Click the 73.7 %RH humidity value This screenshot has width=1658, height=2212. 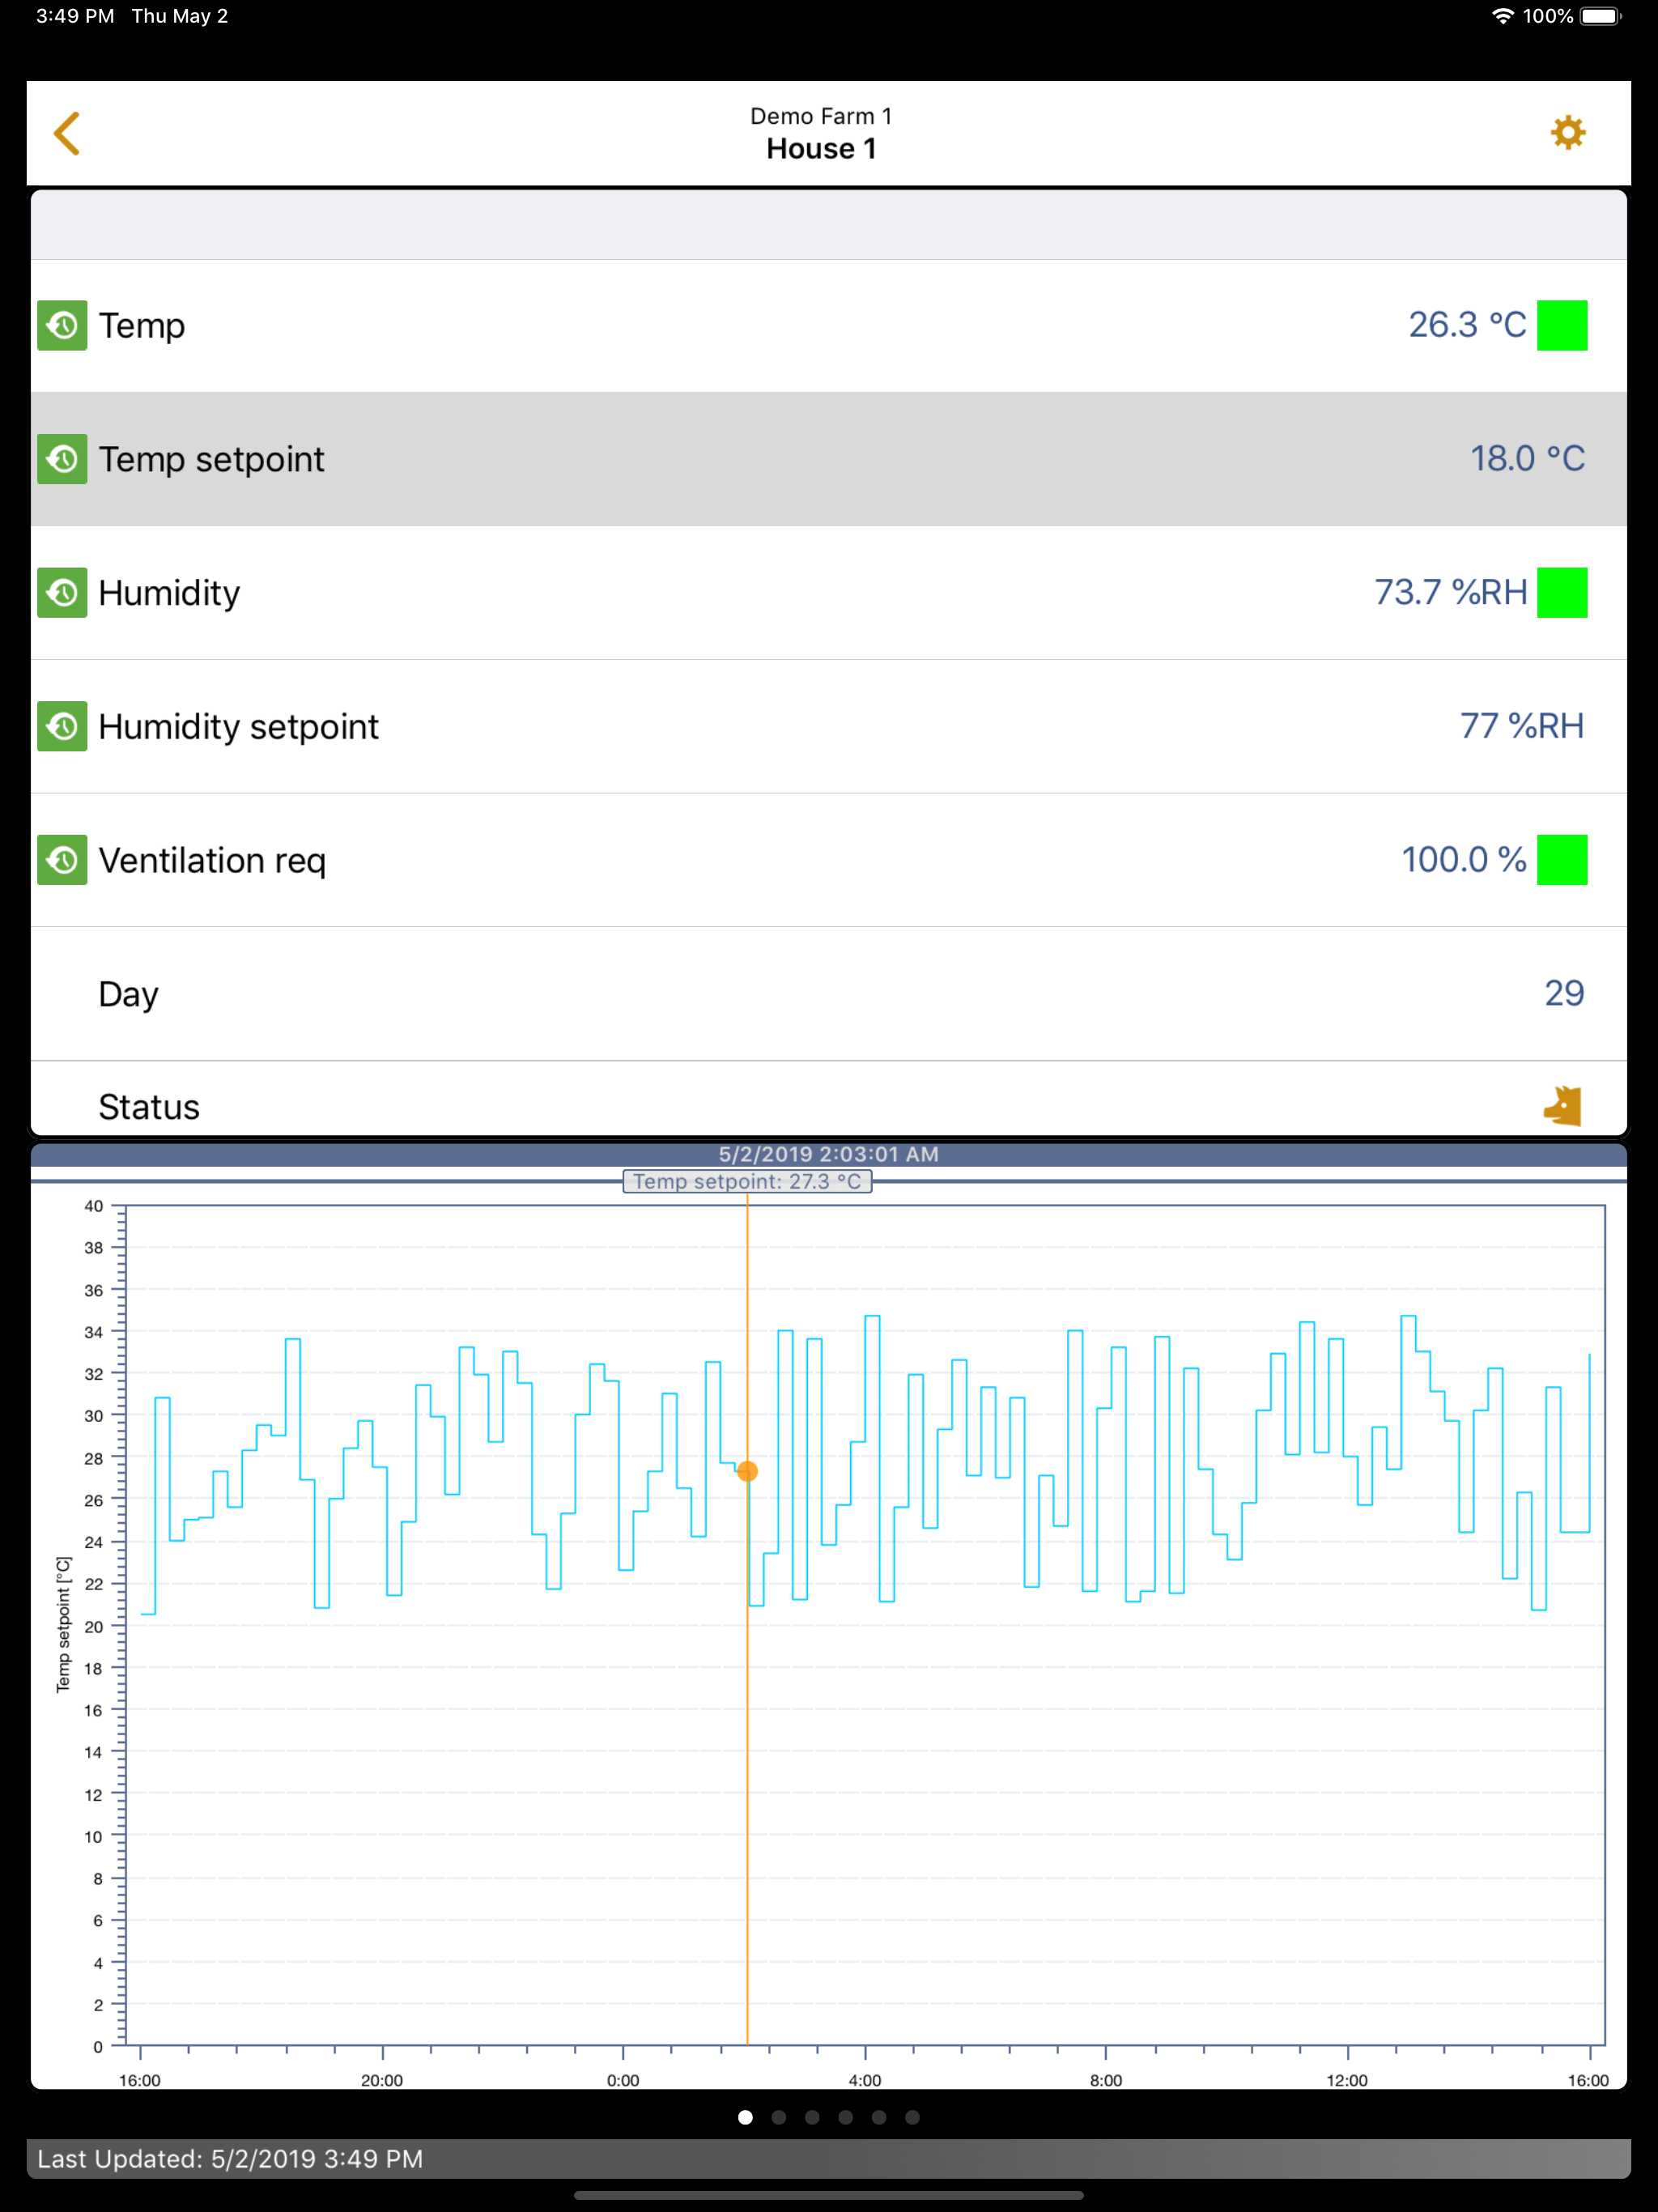pos(1450,592)
